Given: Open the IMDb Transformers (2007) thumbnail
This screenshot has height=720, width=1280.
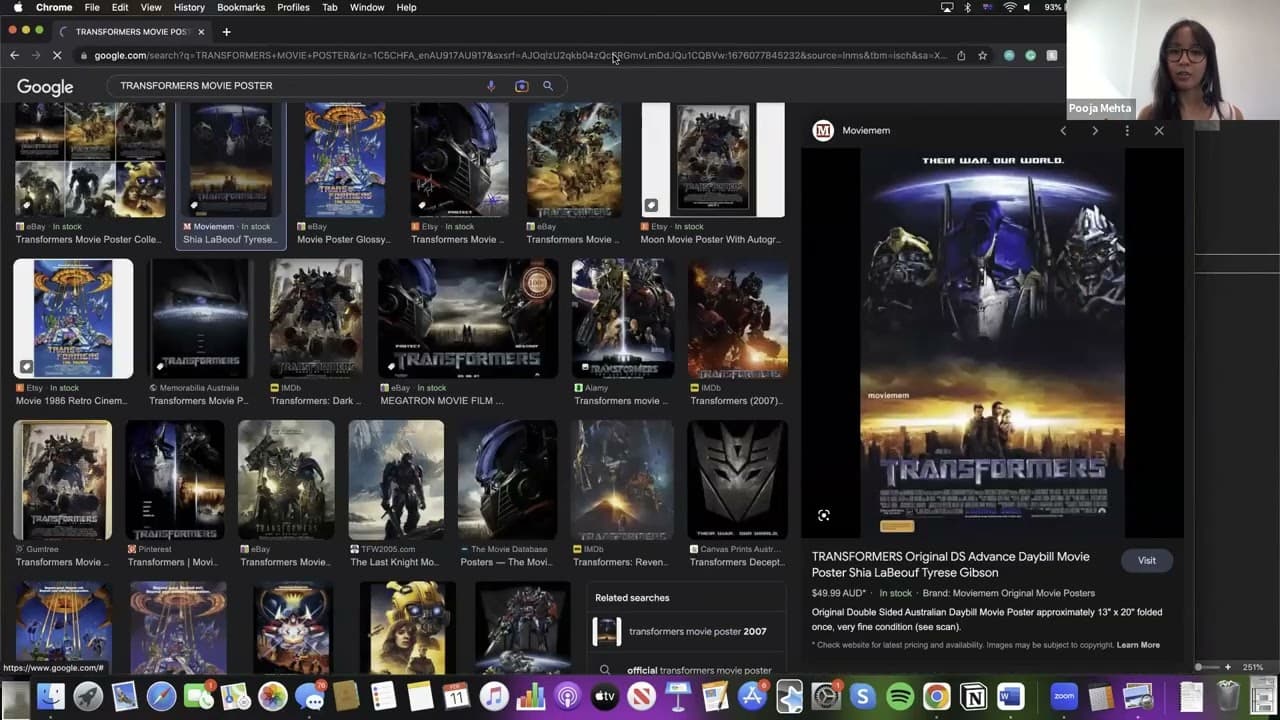Looking at the screenshot, I should [738, 319].
